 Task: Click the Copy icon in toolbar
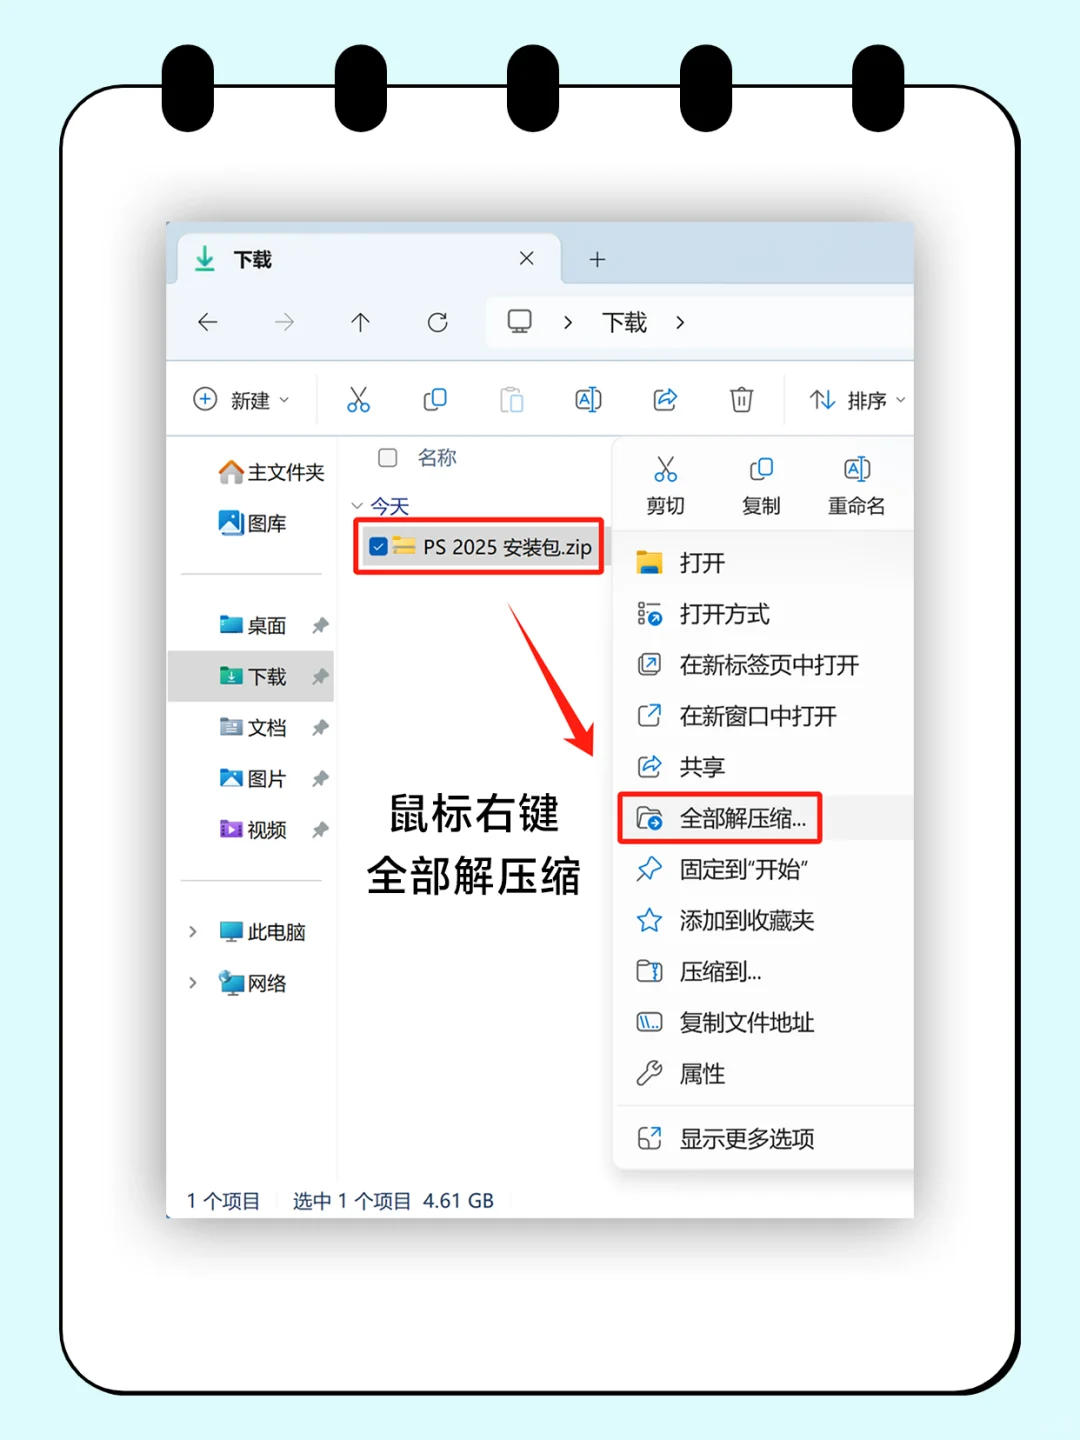435,400
